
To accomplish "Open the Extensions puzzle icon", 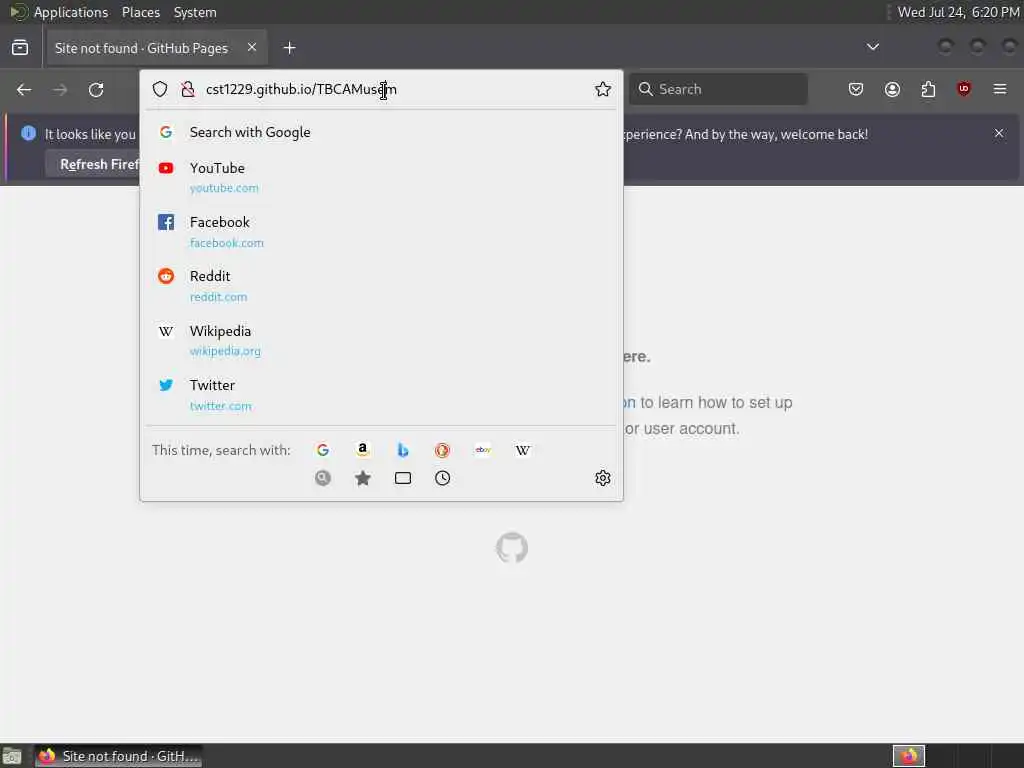I will point(928,89).
